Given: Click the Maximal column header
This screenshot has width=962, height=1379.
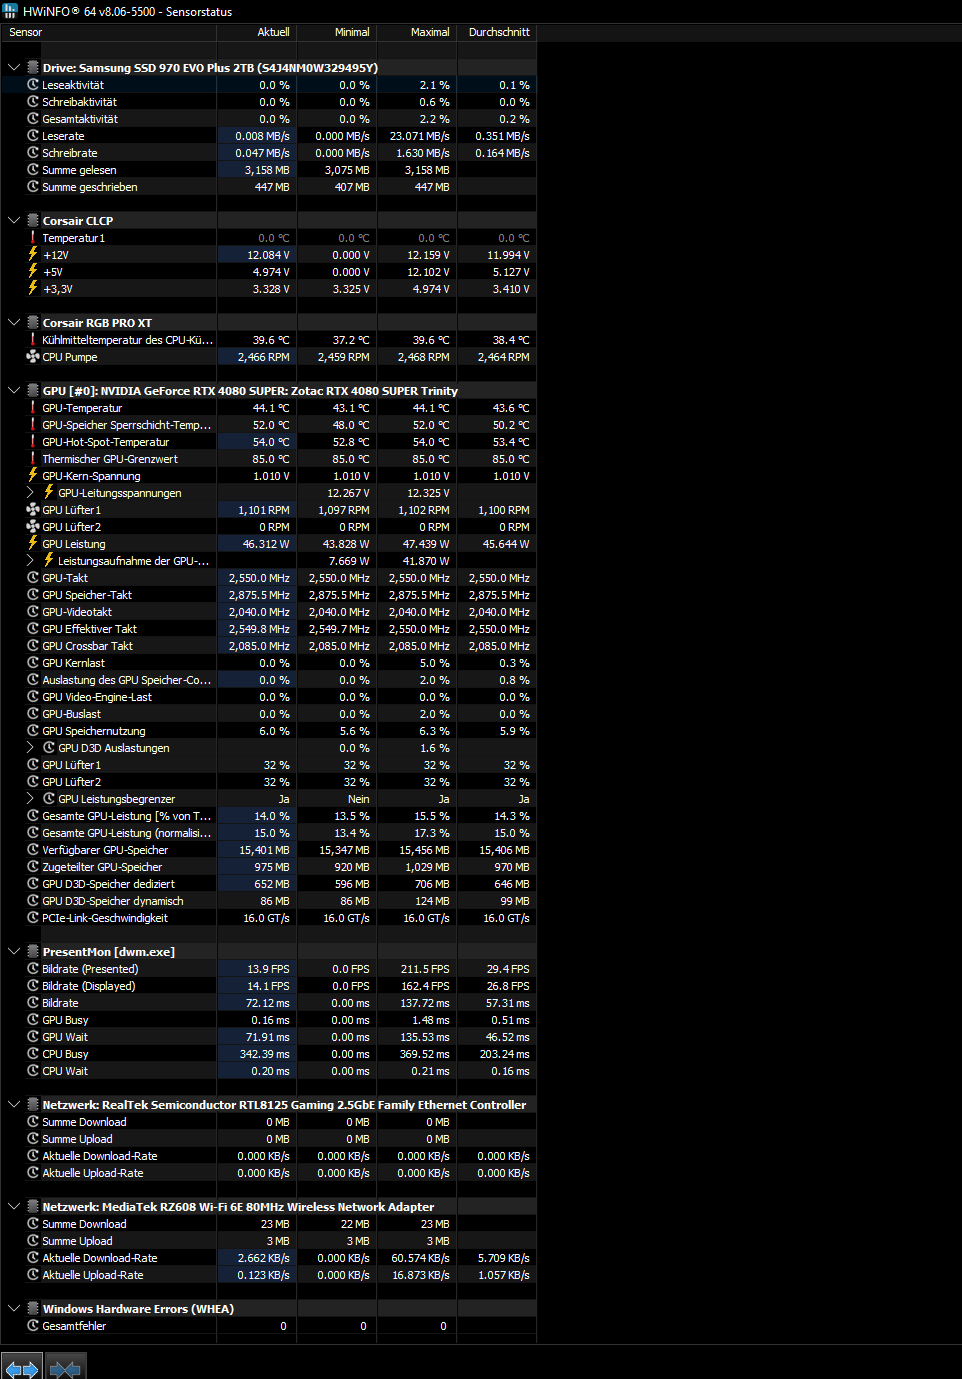Looking at the screenshot, I should pyautogui.click(x=416, y=32).
